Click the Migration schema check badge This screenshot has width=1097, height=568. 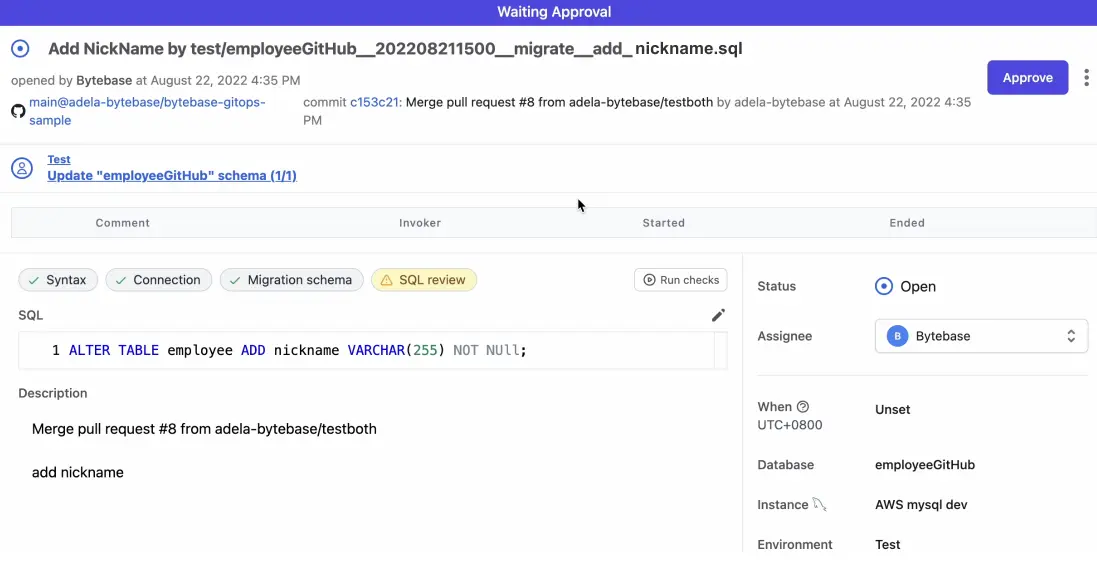292,280
